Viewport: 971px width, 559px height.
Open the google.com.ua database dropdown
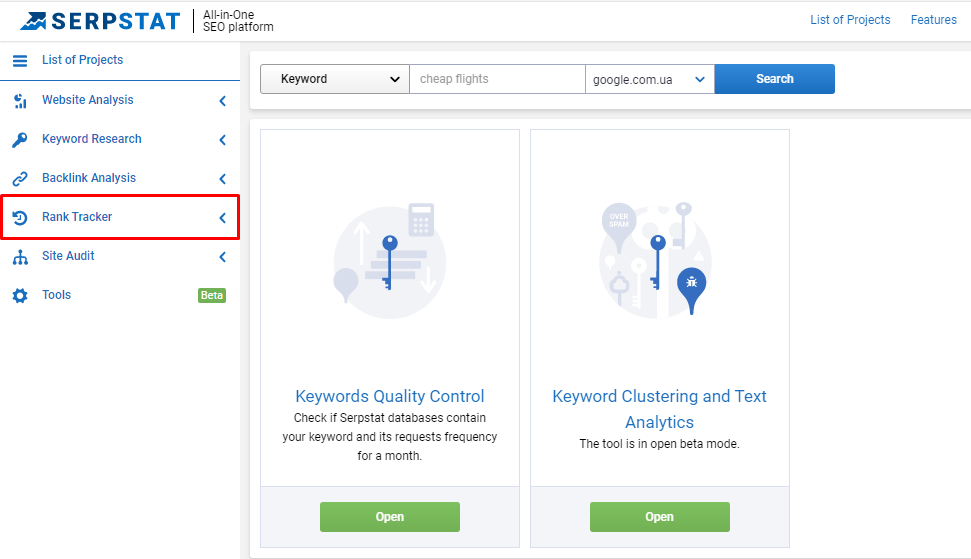pyautogui.click(x=650, y=79)
